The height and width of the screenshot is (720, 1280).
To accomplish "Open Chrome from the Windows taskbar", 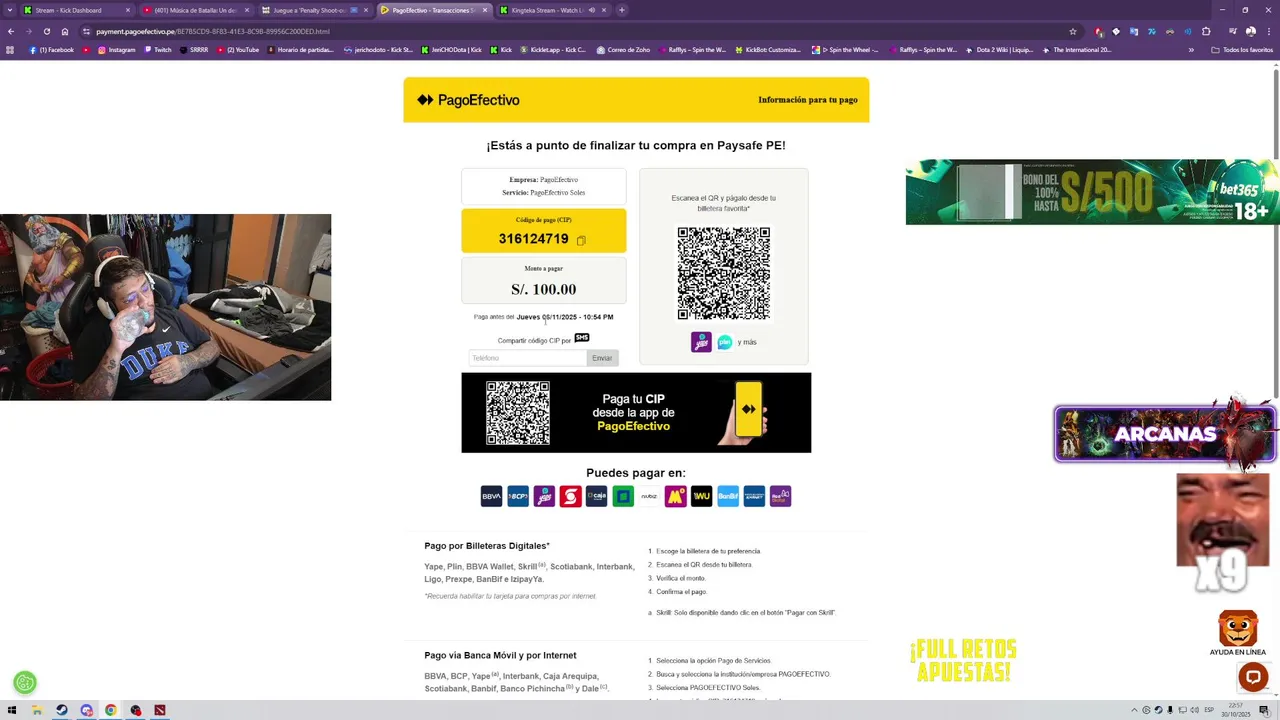I will [111, 710].
